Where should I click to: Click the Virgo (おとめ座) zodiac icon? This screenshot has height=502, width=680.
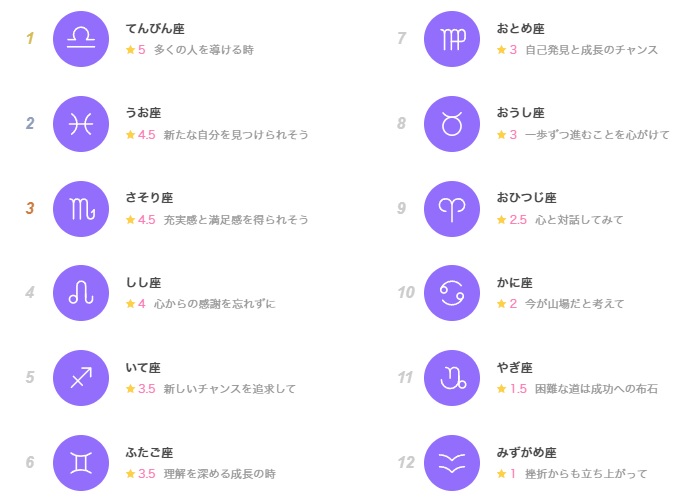pyautogui.click(x=452, y=39)
